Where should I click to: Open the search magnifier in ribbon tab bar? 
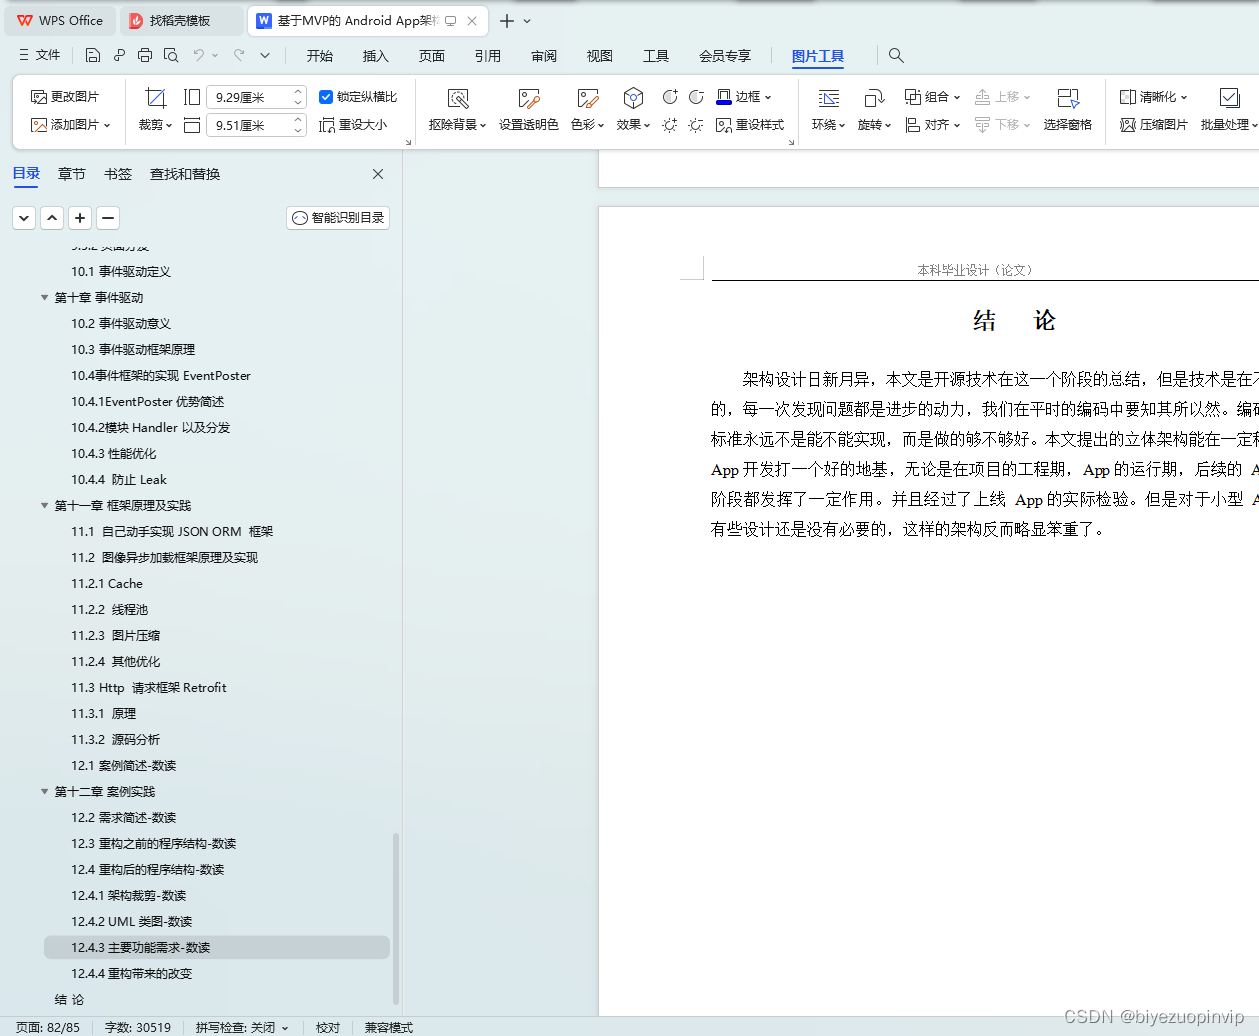coord(896,55)
